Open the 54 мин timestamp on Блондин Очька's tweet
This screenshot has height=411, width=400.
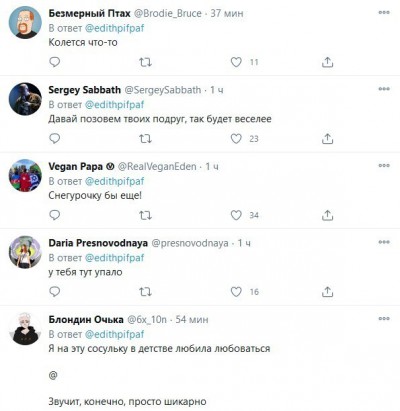[192, 319]
